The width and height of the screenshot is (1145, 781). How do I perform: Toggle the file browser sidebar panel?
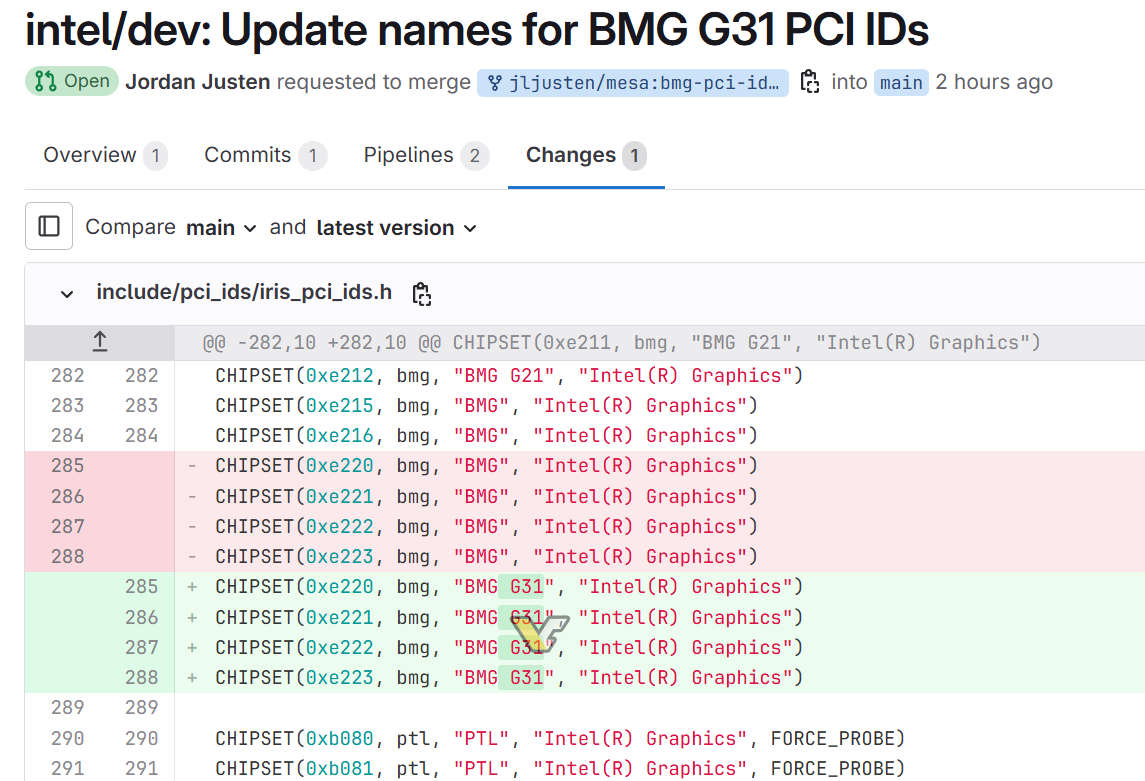click(48, 226)
